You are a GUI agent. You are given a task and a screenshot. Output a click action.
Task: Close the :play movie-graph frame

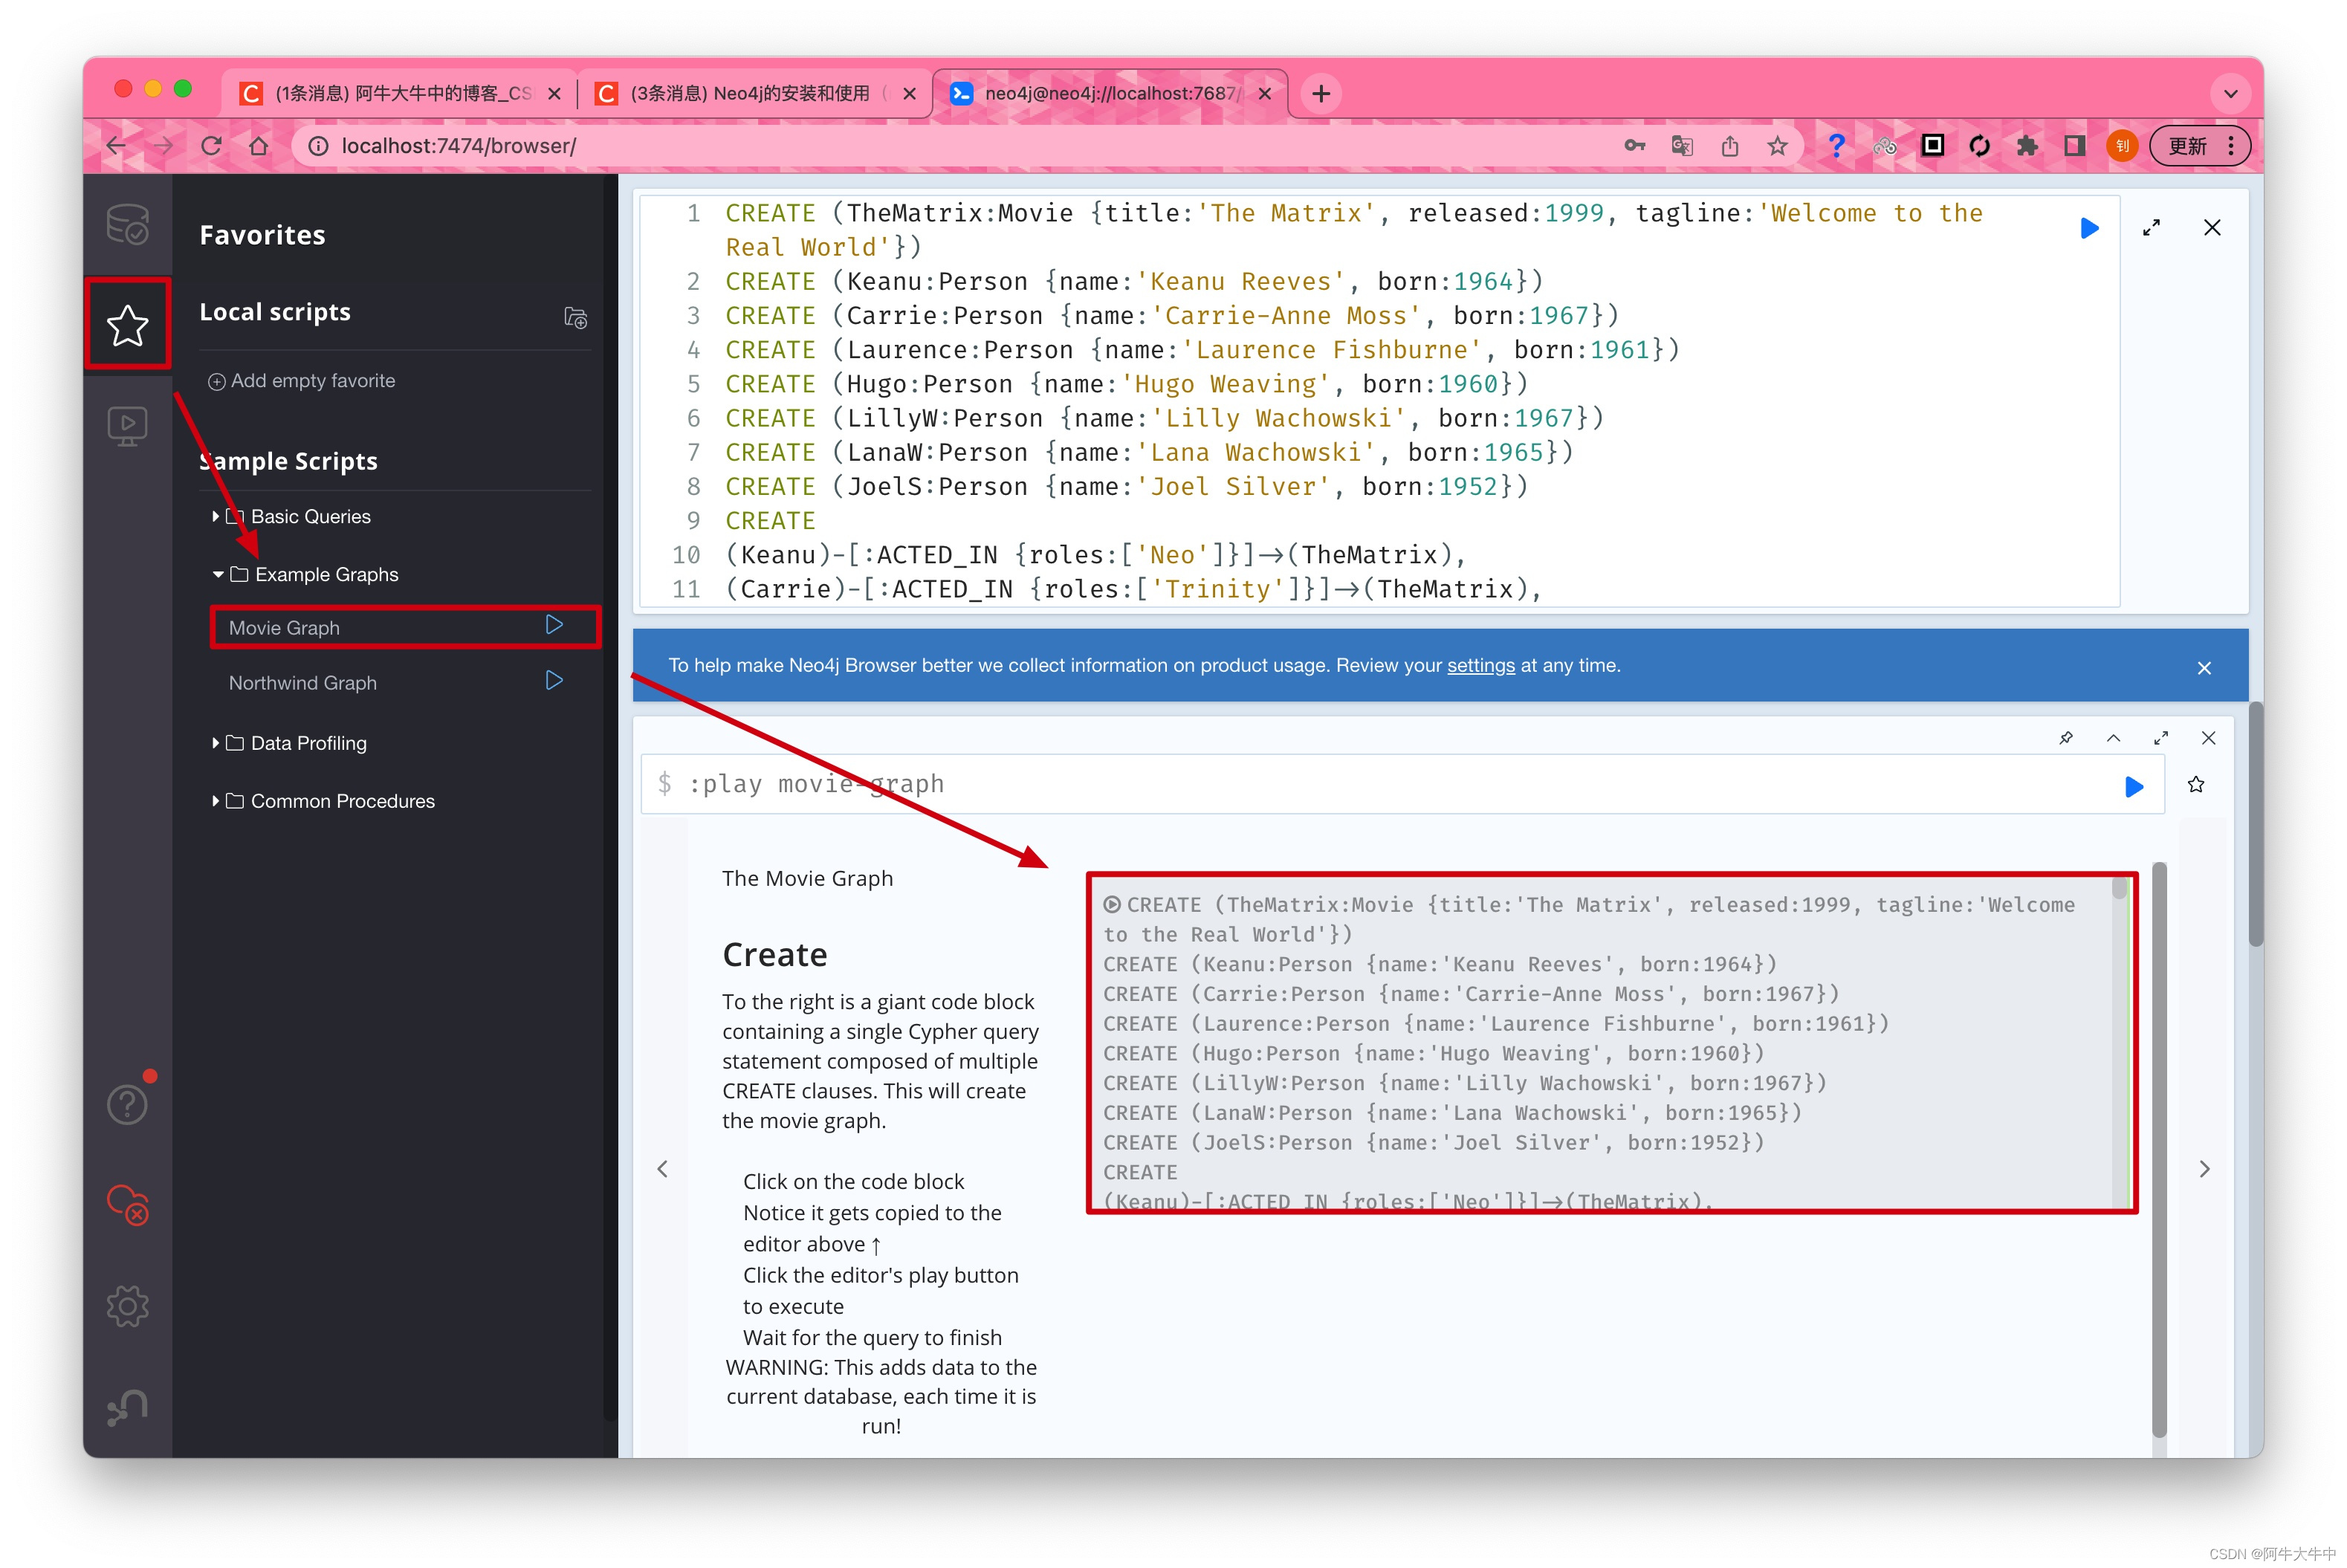pyautogui.click(x=2209, y=738)
